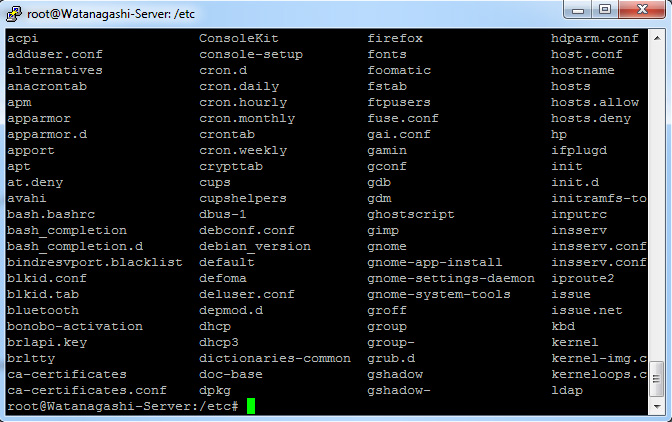Image resolution: width=672 pixels, height=422 pixels.
Task: Click the crontab entry in the listing
Action: (227, 134)
